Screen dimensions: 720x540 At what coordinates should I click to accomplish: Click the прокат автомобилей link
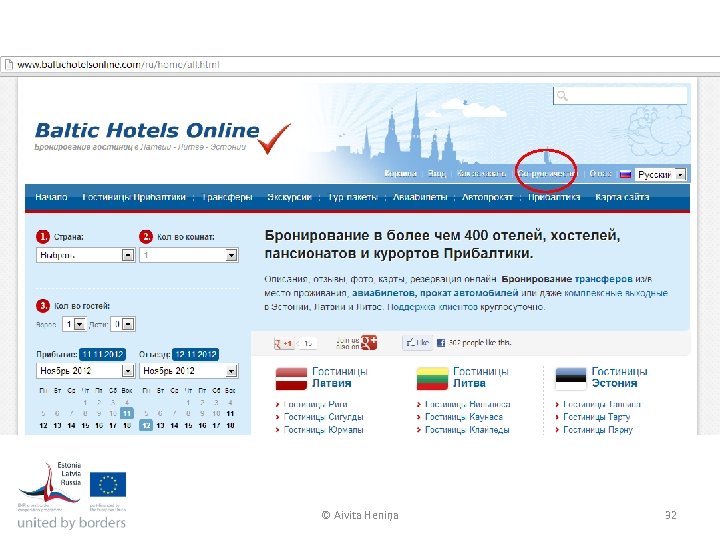point(469,293)
